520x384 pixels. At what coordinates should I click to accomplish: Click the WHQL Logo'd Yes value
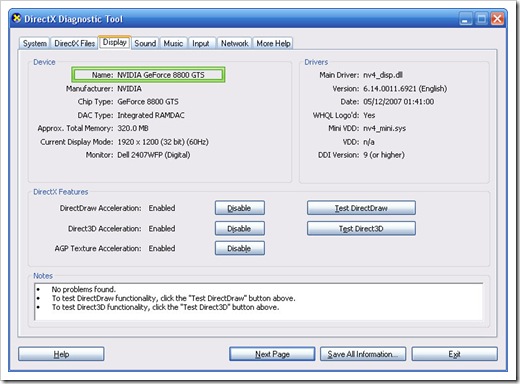369,115
